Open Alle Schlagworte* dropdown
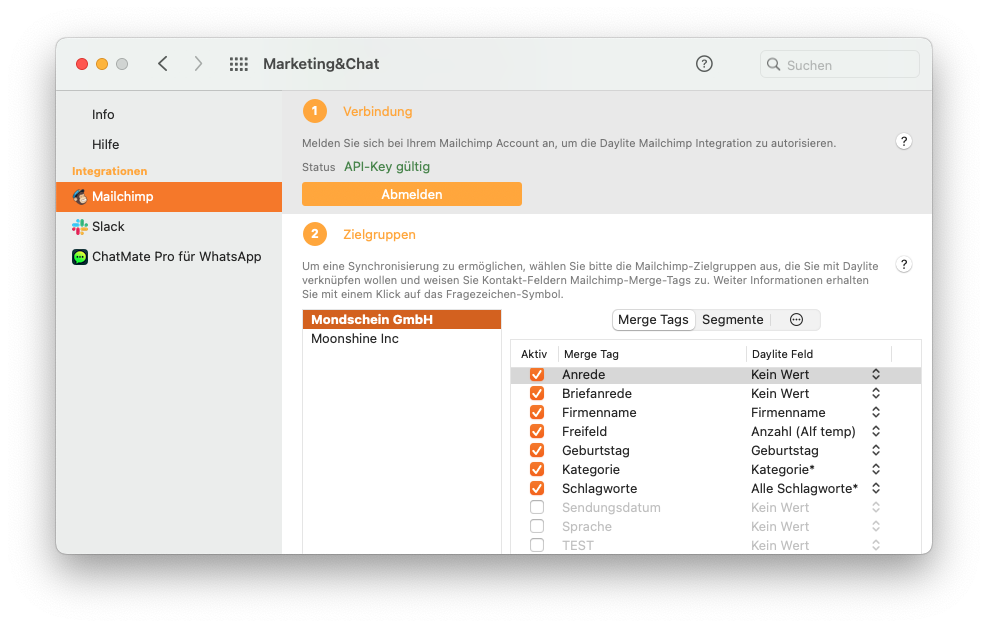 pos(876,488)
